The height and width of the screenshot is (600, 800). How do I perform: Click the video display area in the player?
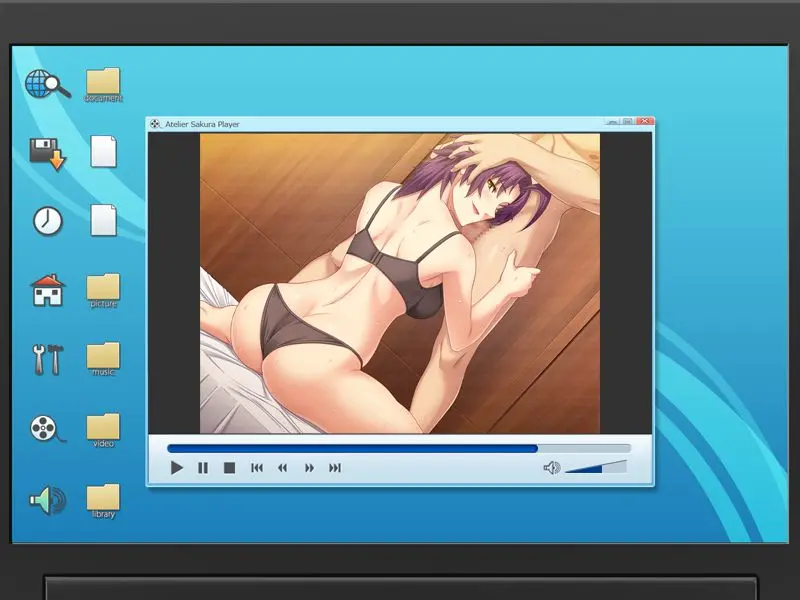click(x=399, y=283)
